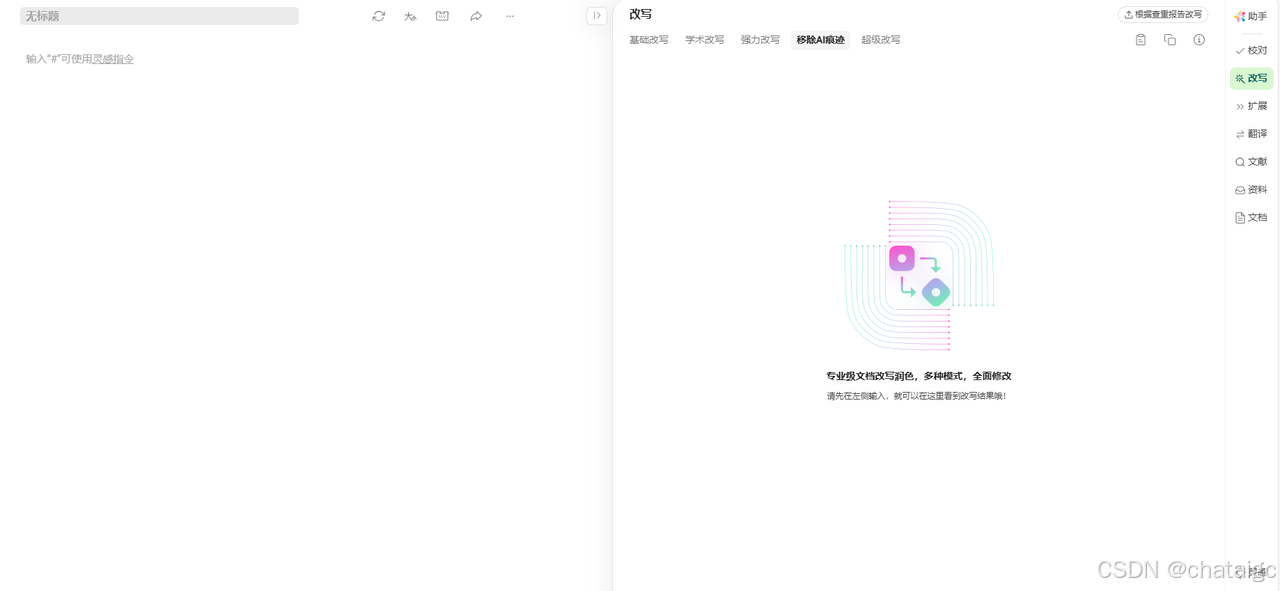Switch to the 强力改写 tab
Image resolution: width=1280 pixels, height=591 pixels.
point(760,40)
